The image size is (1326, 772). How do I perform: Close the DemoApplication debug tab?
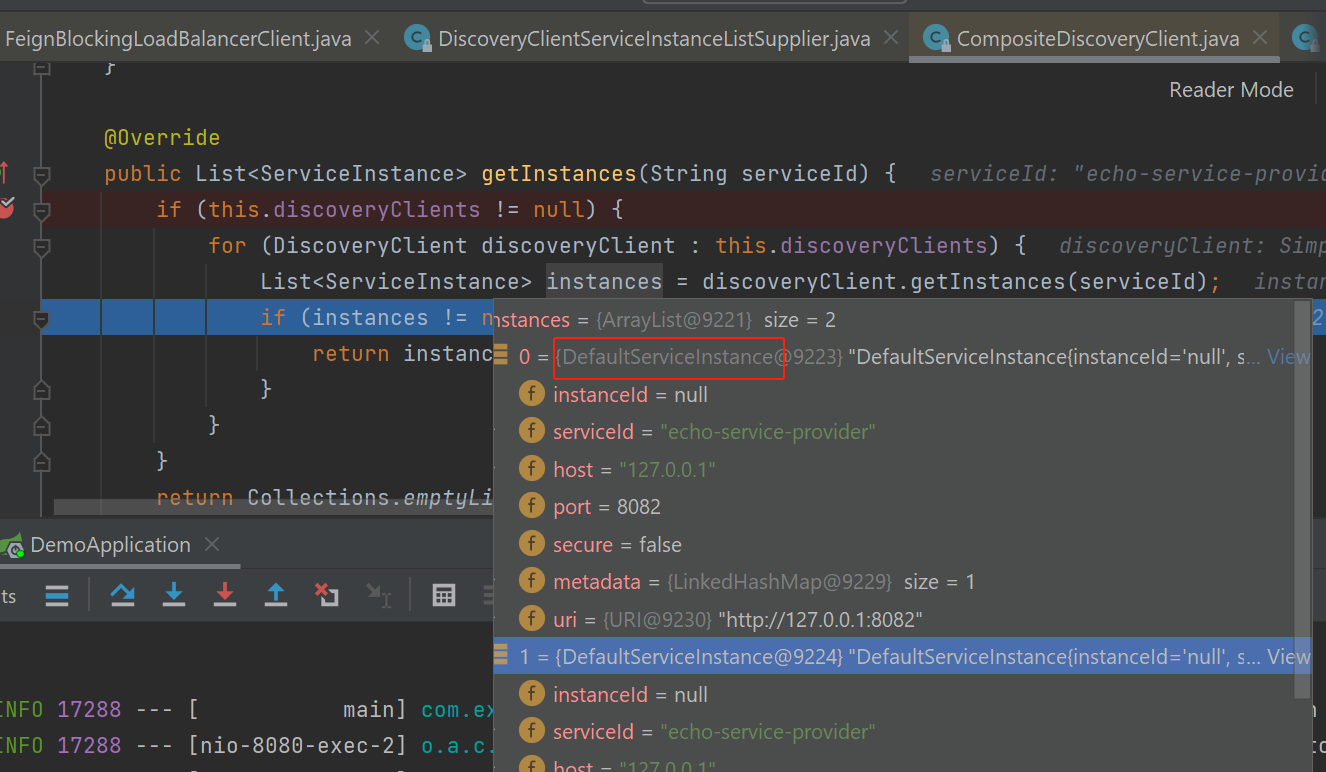[211, 545]
